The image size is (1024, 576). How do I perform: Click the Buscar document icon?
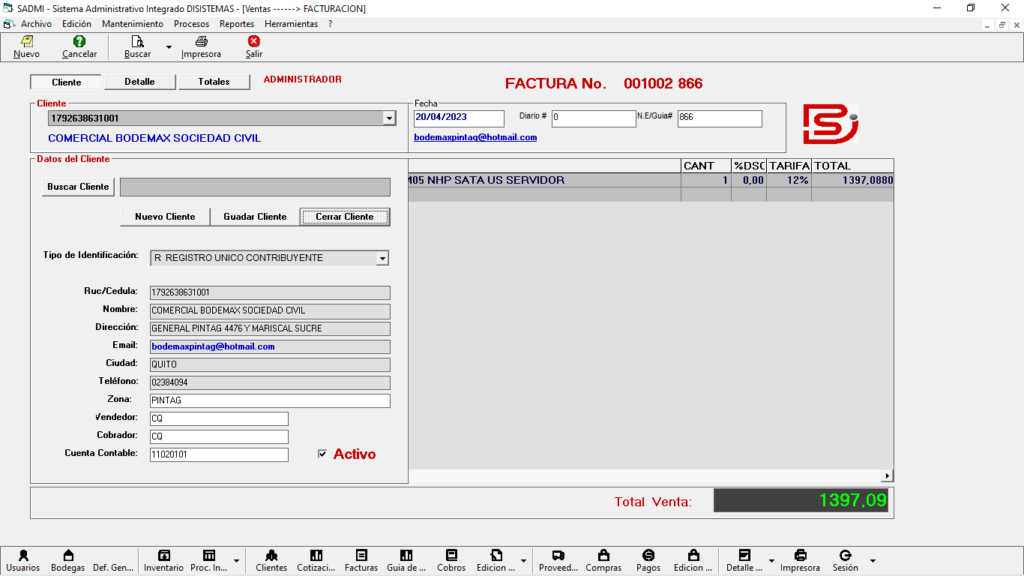point(137,41)
